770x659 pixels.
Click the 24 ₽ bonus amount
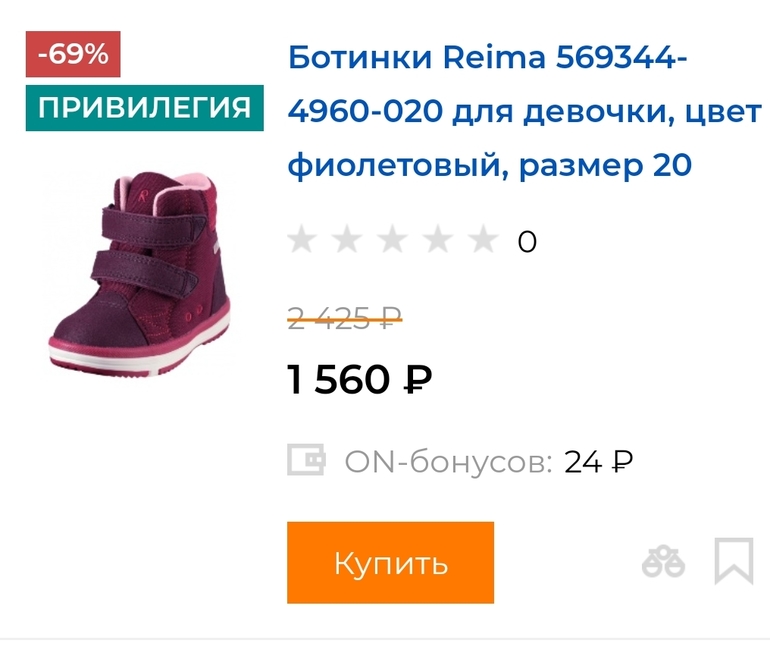(x=598, y=462)
